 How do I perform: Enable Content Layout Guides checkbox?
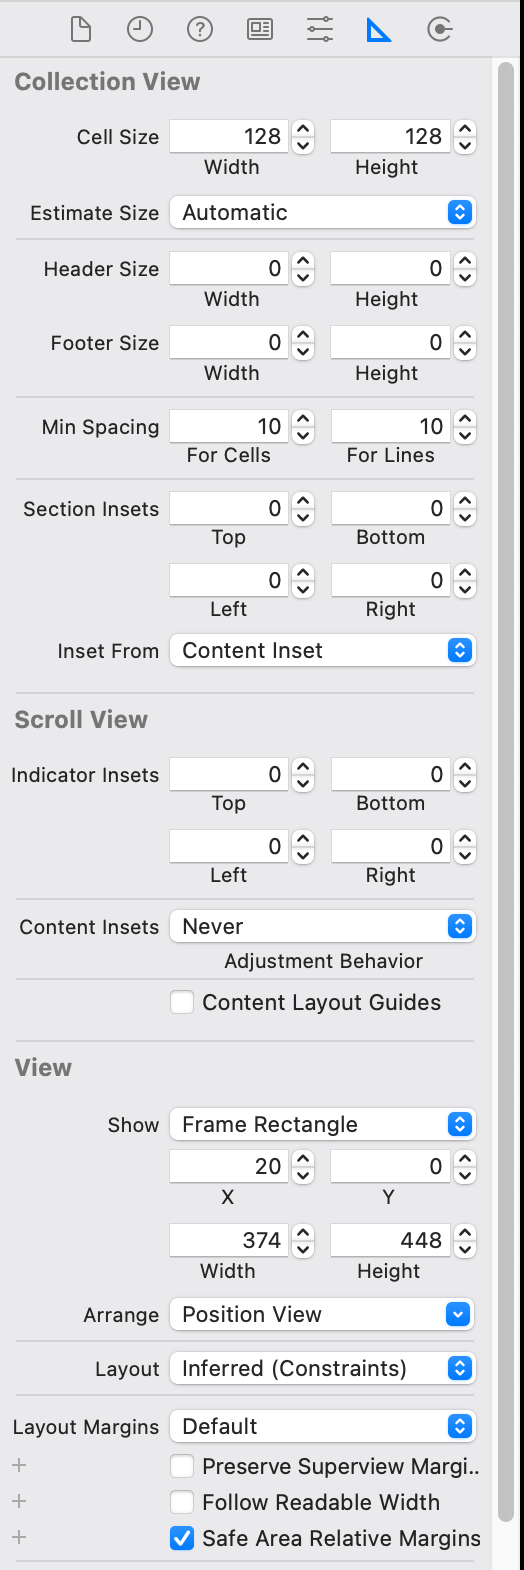point(182,1002)
